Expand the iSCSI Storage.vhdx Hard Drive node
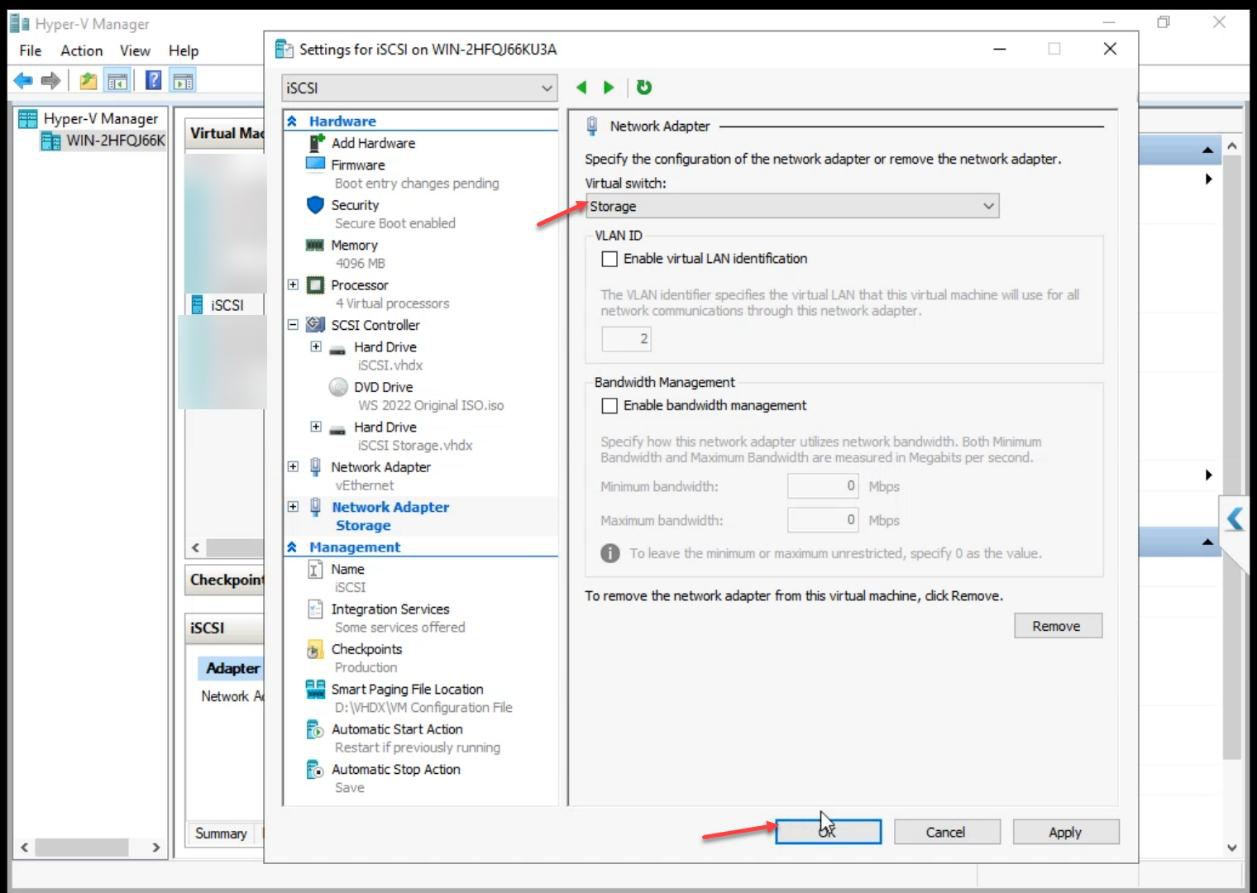Image resolution: width=1257 pixels, height=893 pixels. 316,427
